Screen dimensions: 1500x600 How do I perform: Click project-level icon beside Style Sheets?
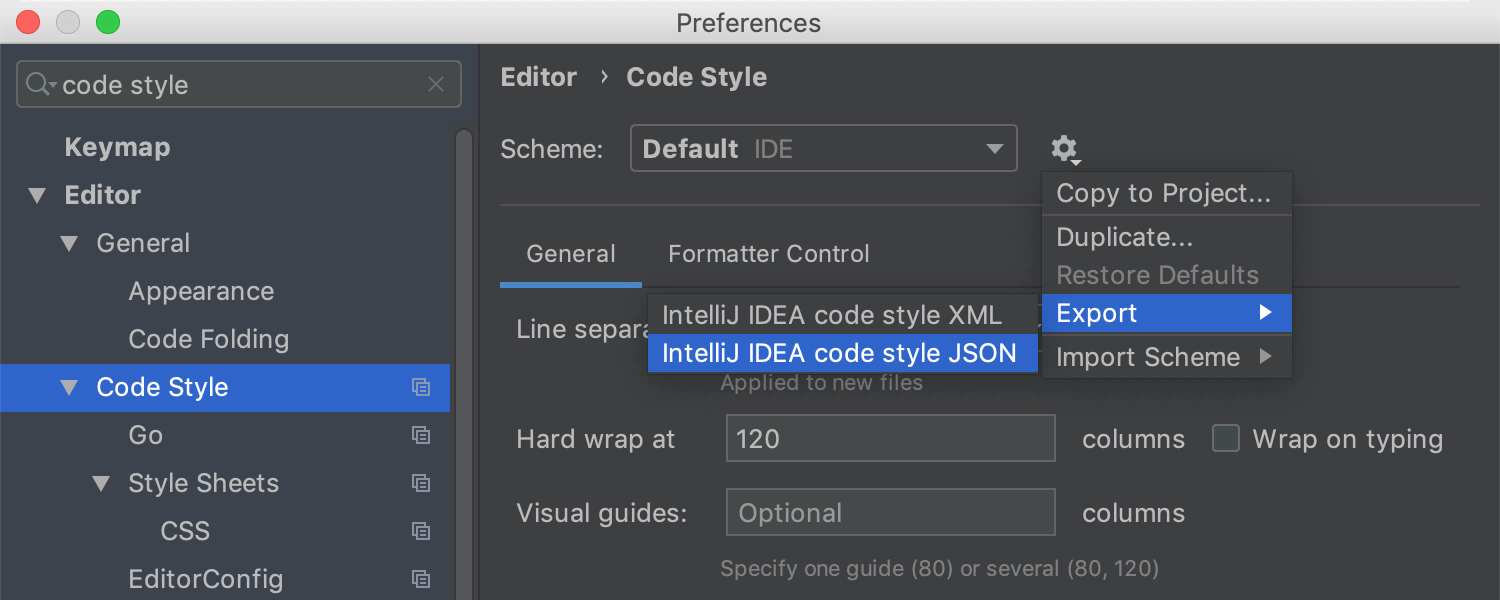(x=421, y=484)
